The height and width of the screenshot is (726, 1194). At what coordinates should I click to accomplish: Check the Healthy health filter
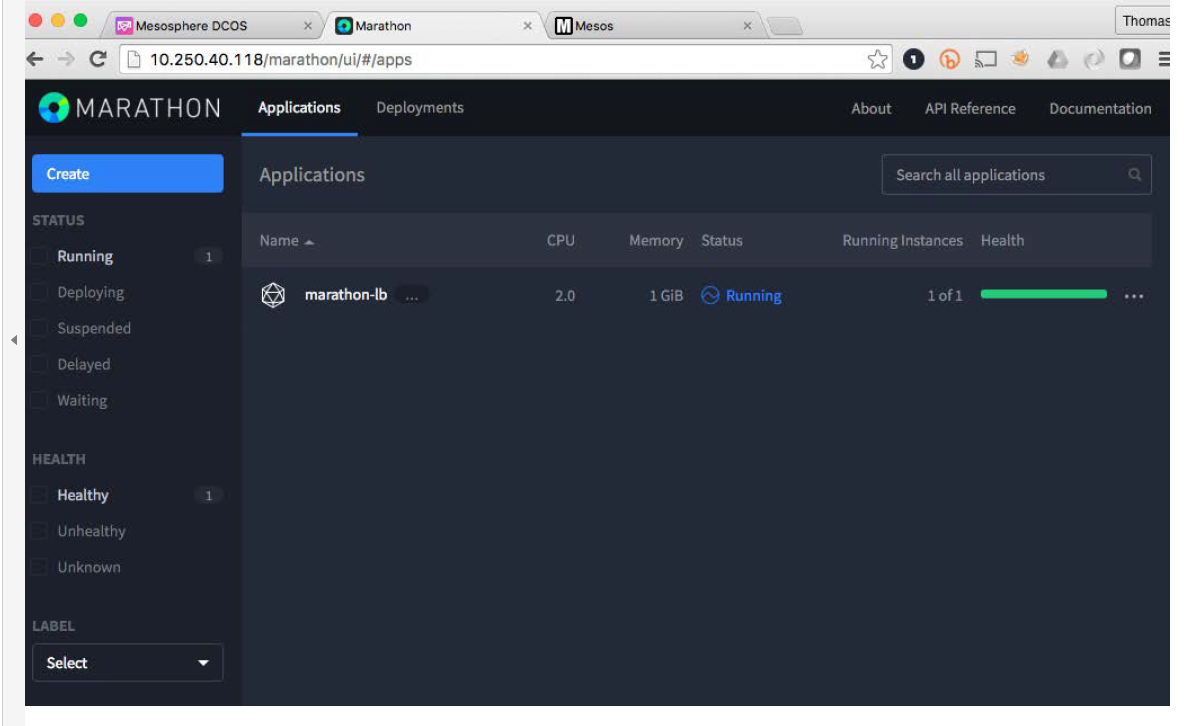(x=40, y=495)
